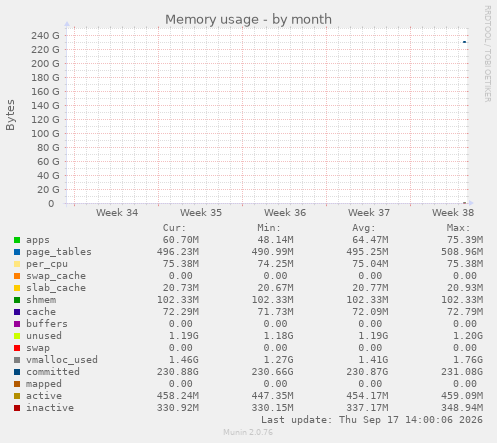Image resolution: width=497 pixels, height=443 pixels.
Task: Click the 'Max:' column header
Action: pyautogui.click(x=458, y=228)
